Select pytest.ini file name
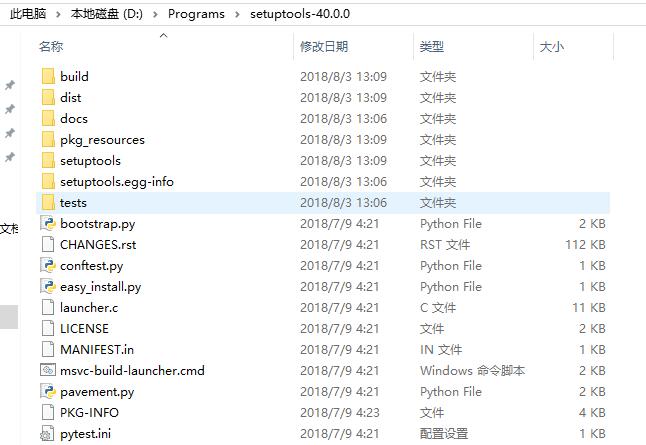Screen dimensions: 646x445 85,434
